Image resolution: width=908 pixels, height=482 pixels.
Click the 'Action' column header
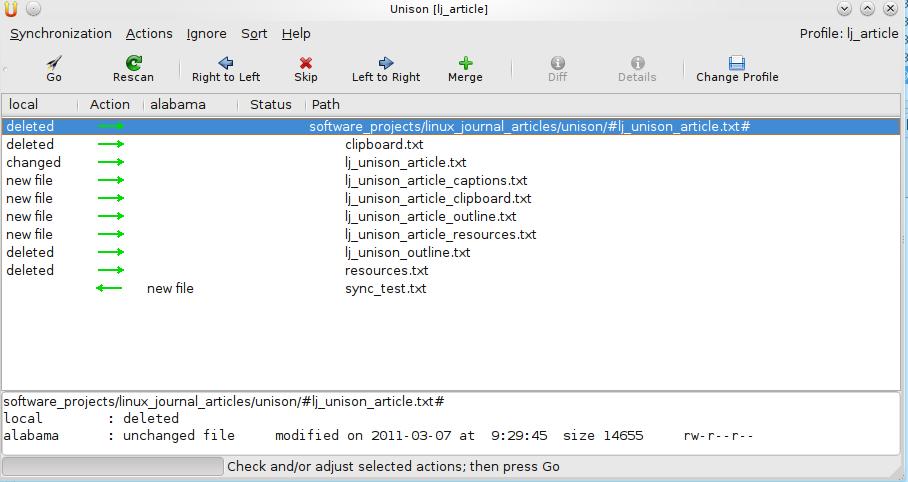click(x=110, y=104)
